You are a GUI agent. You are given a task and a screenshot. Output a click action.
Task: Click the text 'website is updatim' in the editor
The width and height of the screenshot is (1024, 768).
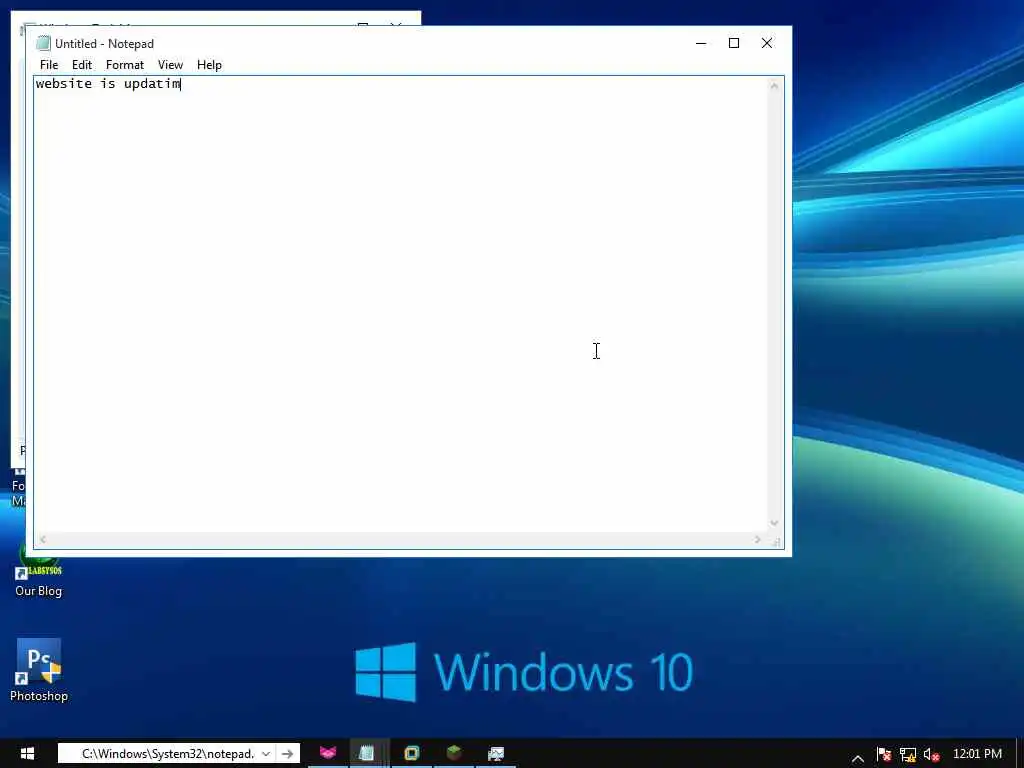tap(108, 84)
